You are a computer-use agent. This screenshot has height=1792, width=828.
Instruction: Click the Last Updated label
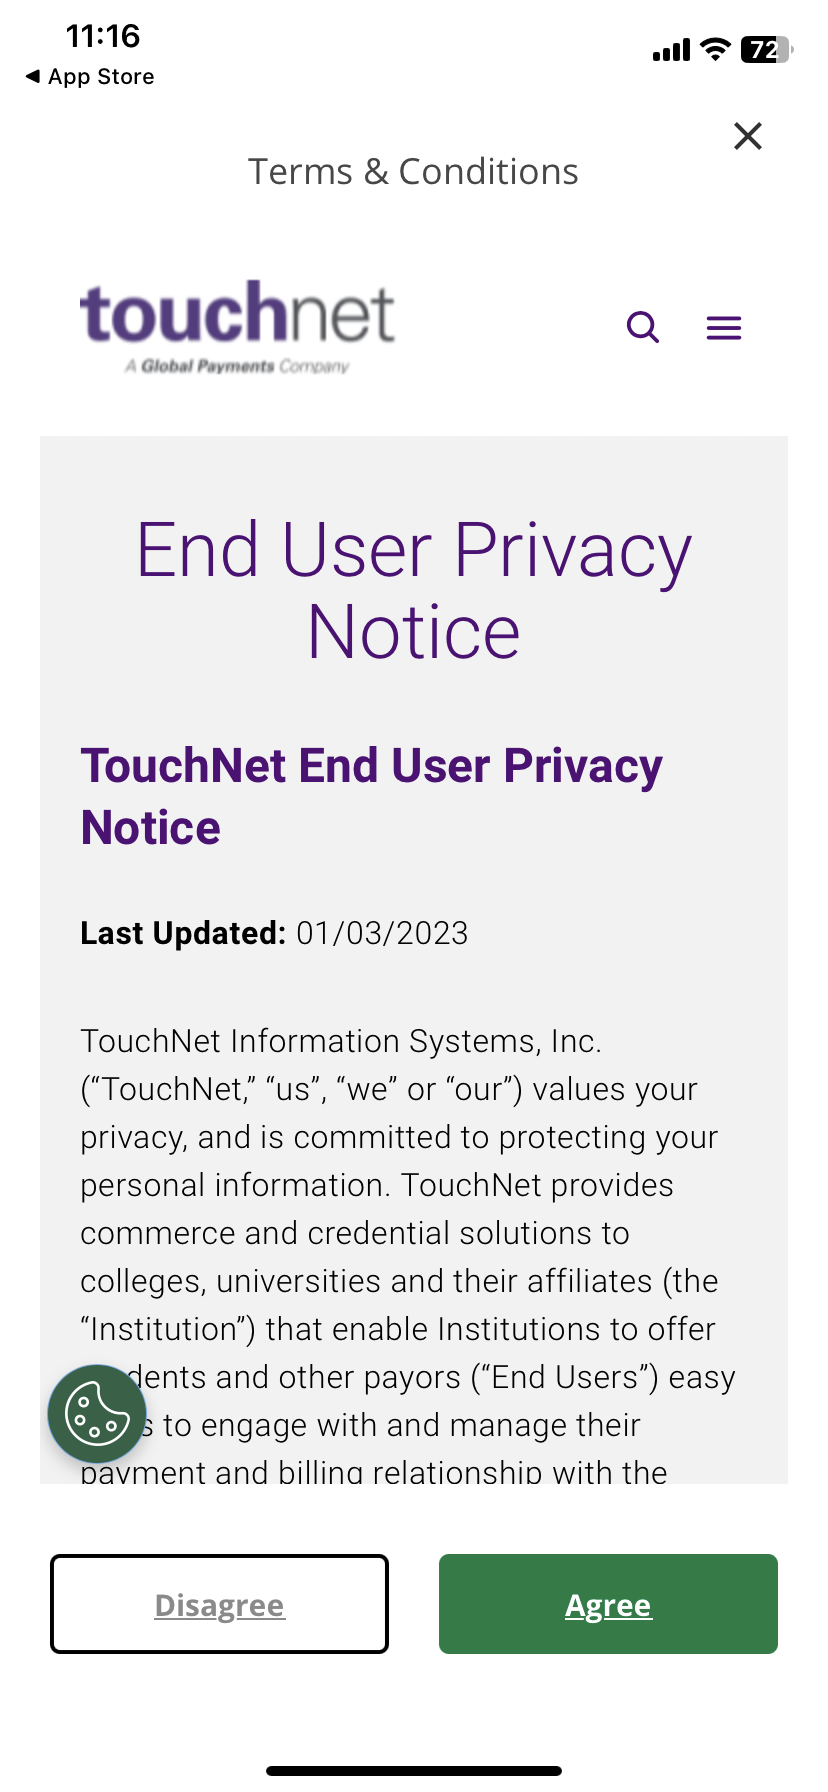pyautogui.click(x=183, y=933)
